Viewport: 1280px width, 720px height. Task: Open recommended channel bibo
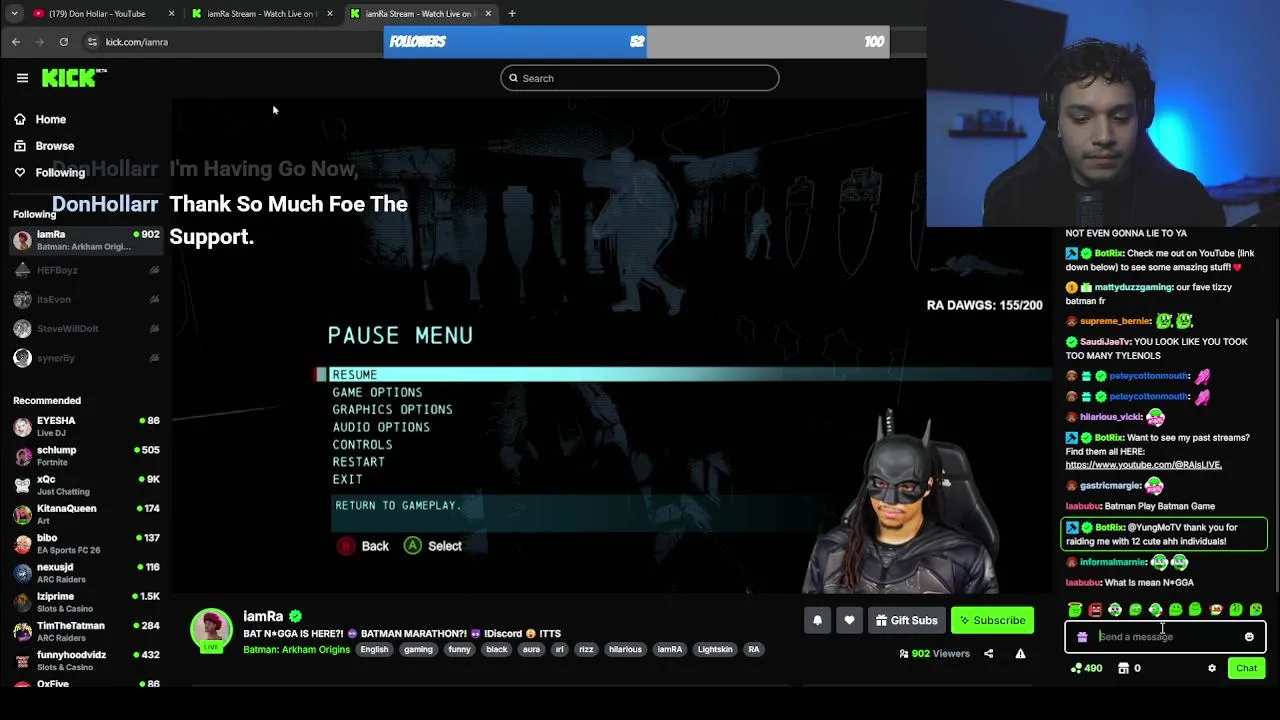pyautogui.click(x=86, y=543)
